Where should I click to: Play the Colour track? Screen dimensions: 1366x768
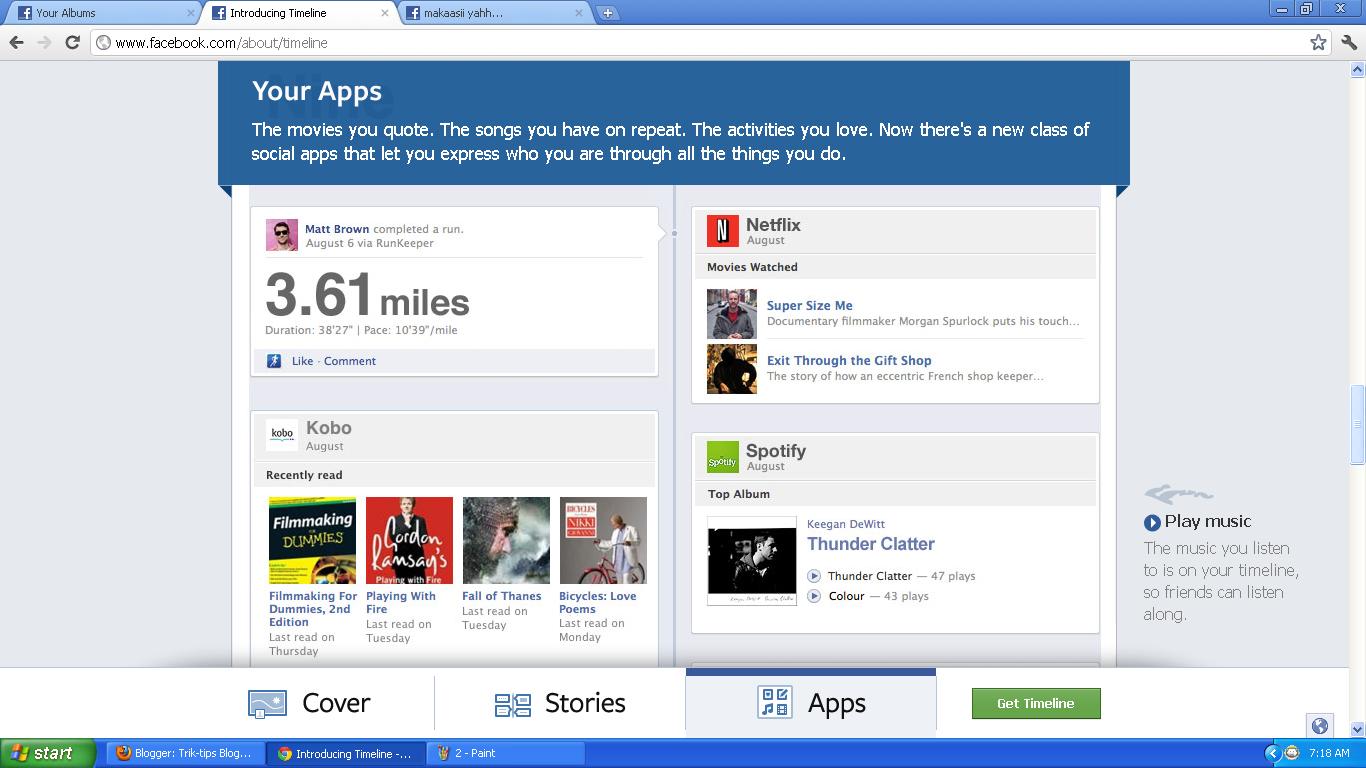(x=814, y=596)
